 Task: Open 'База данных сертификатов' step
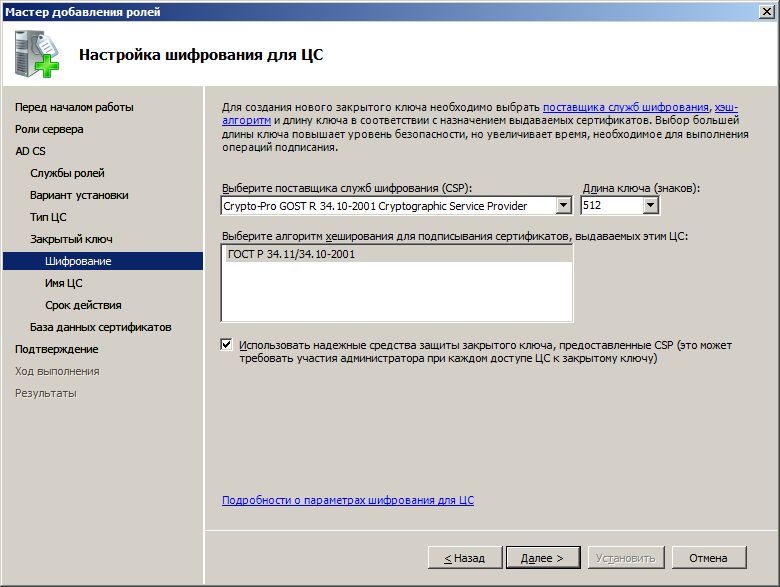point(100,327)
